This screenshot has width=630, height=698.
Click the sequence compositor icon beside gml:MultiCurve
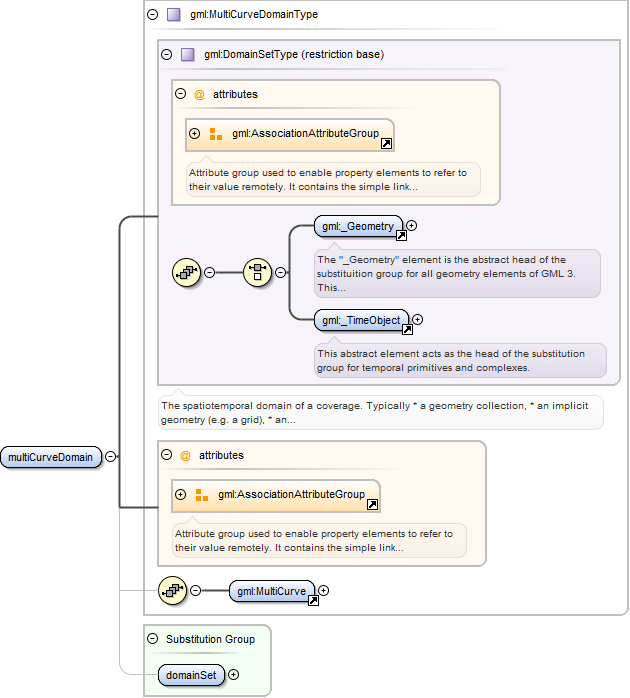pos(173,591)
